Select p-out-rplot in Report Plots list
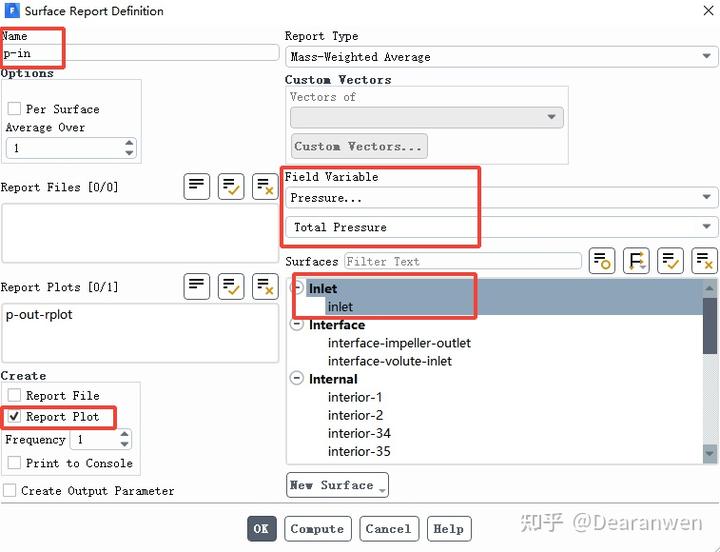The height and width of the screenshot is (552, 720). [39, 315]
